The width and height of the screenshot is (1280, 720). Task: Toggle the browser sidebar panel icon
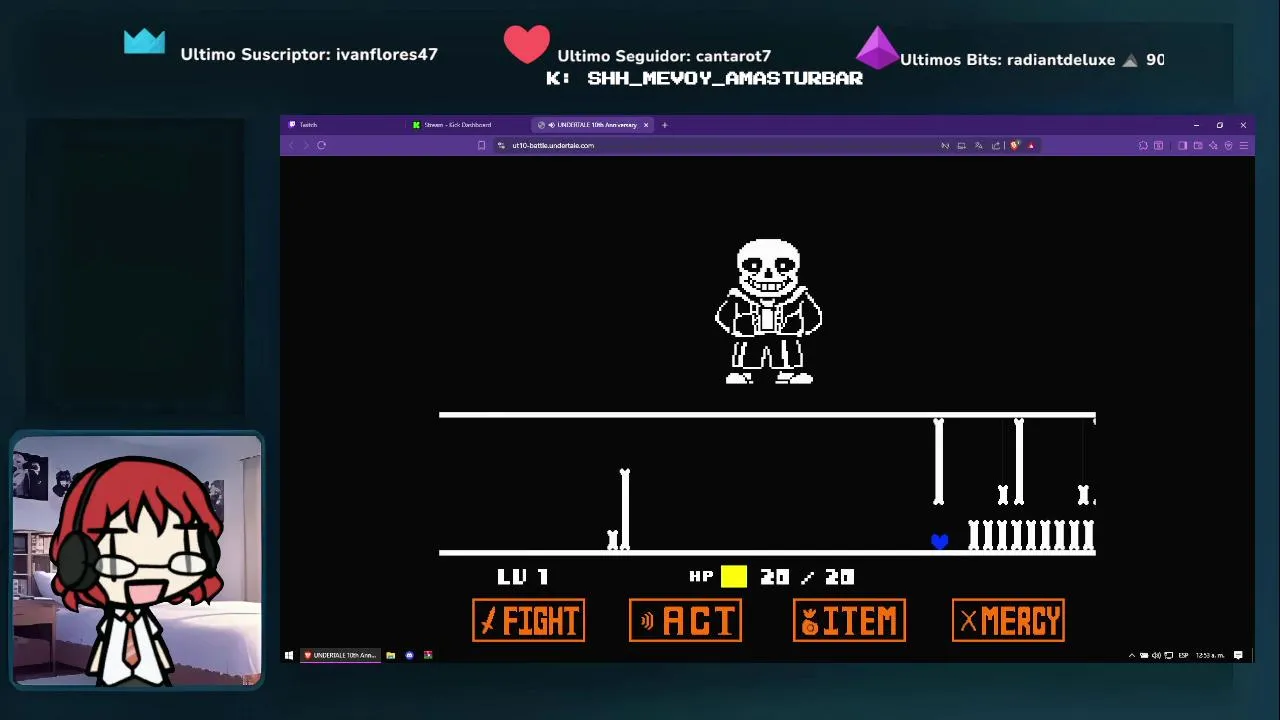point(1182,145)
